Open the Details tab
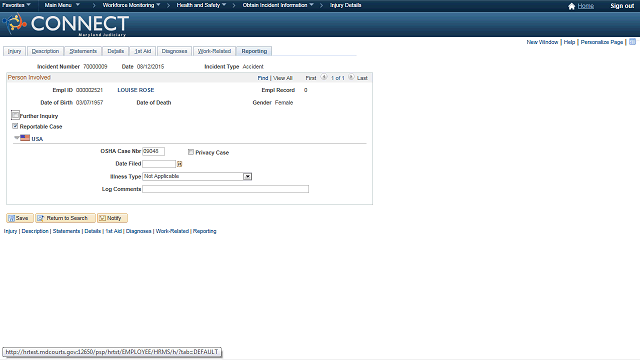The image size is (640, 360). coord(116,51)
